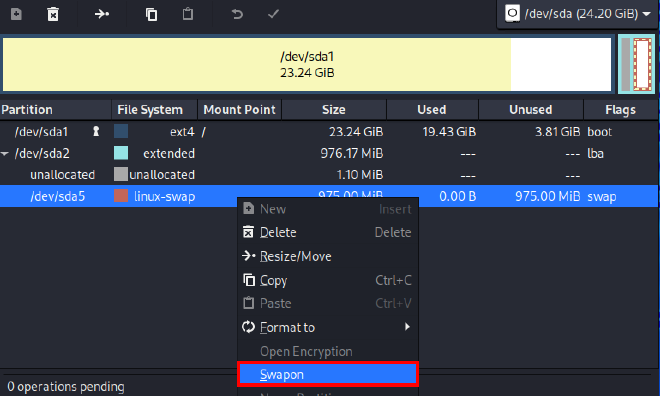
Task: Sort by the Partition column header
Action: click(x=56, y=110)
